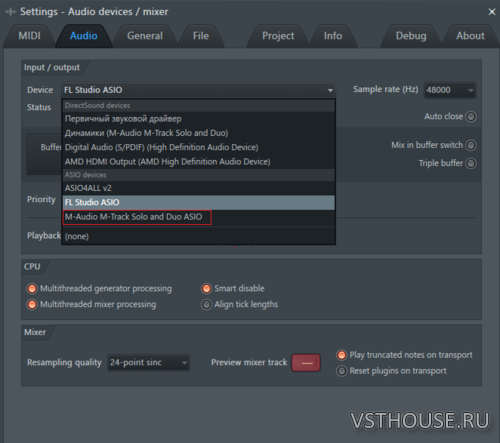Screen dimensions: 500x443
Task: Open the About tab
Action: (x=470, y=36)
